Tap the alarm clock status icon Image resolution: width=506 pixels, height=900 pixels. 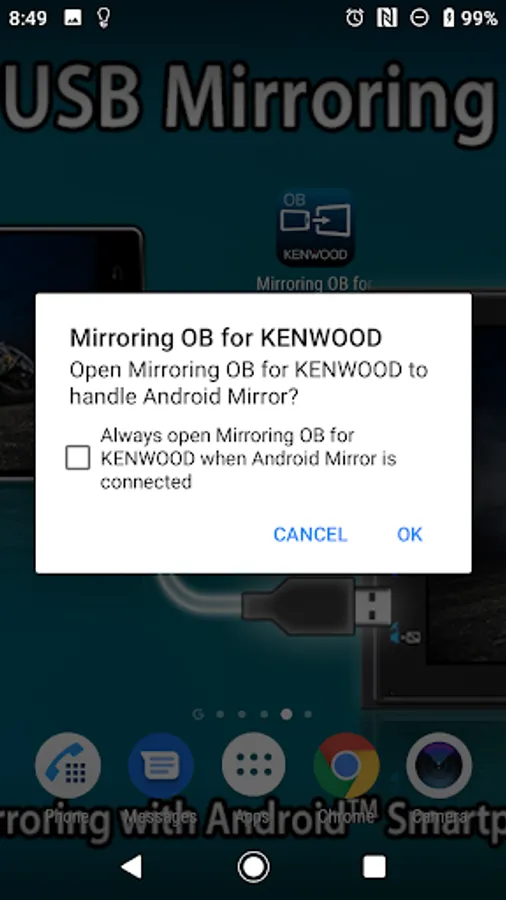pyautogui.click(x=355, y=18)
